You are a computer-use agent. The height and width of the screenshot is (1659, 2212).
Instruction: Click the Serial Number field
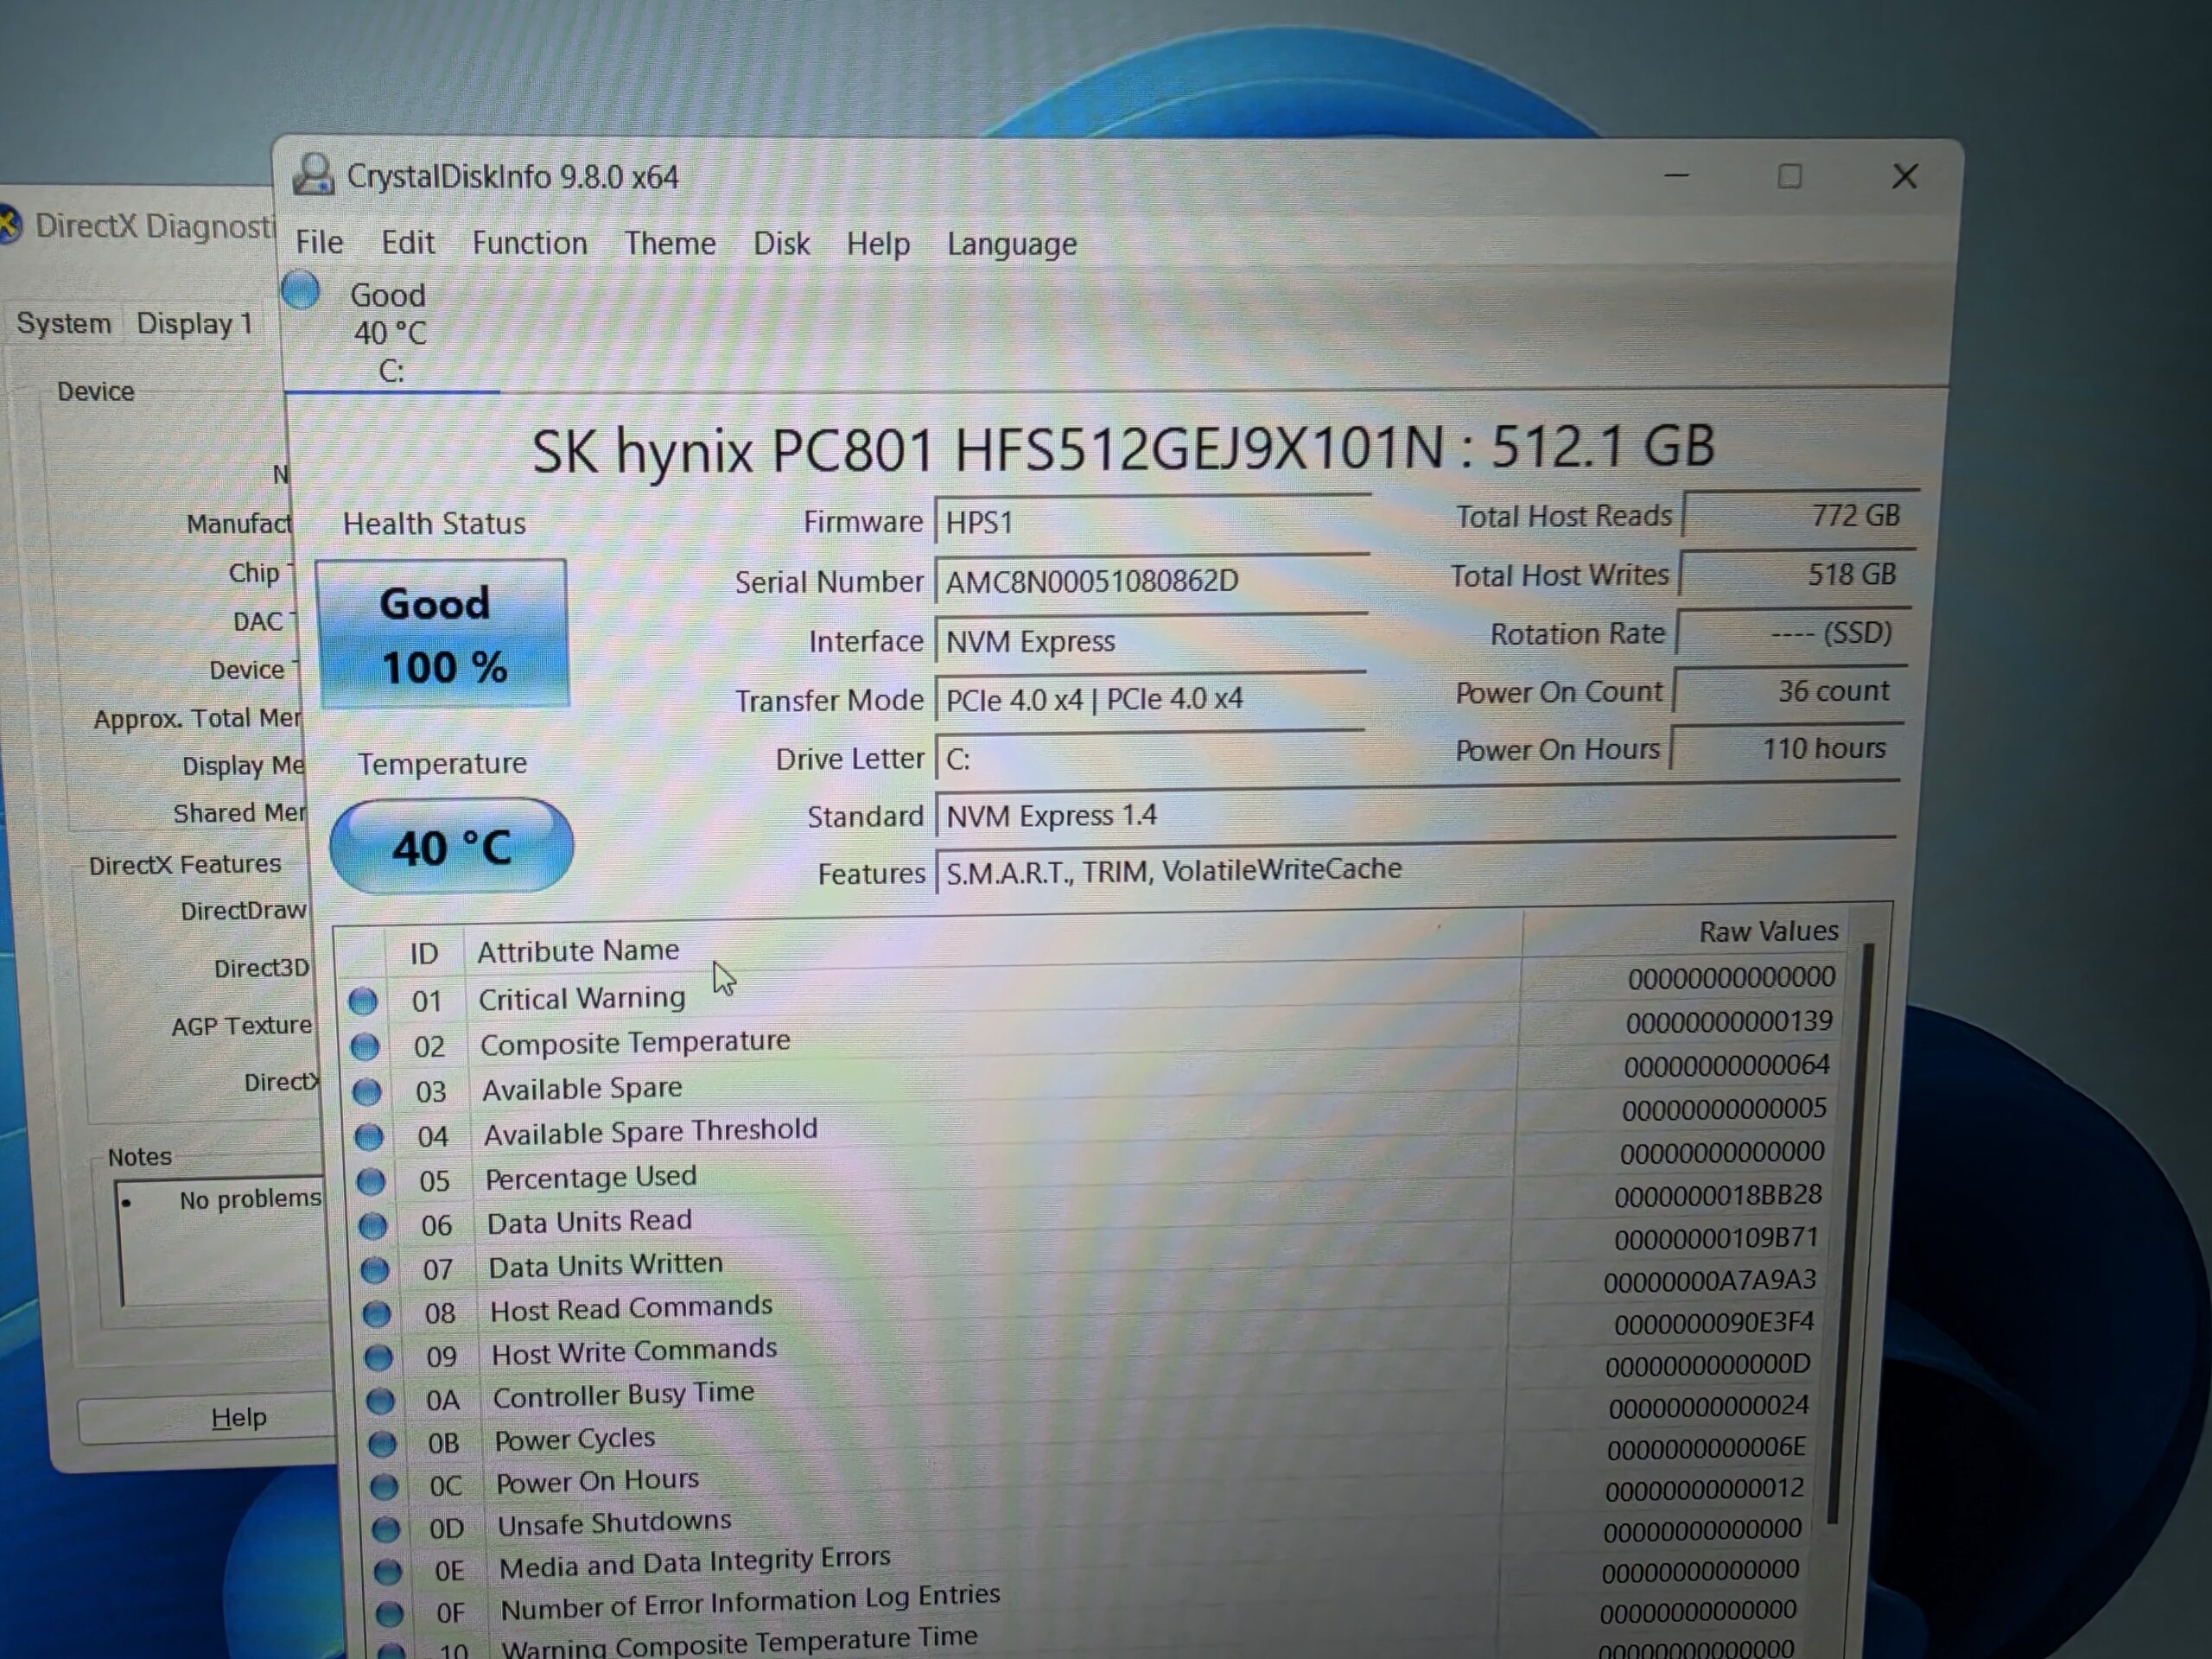tap(1150, 581)
